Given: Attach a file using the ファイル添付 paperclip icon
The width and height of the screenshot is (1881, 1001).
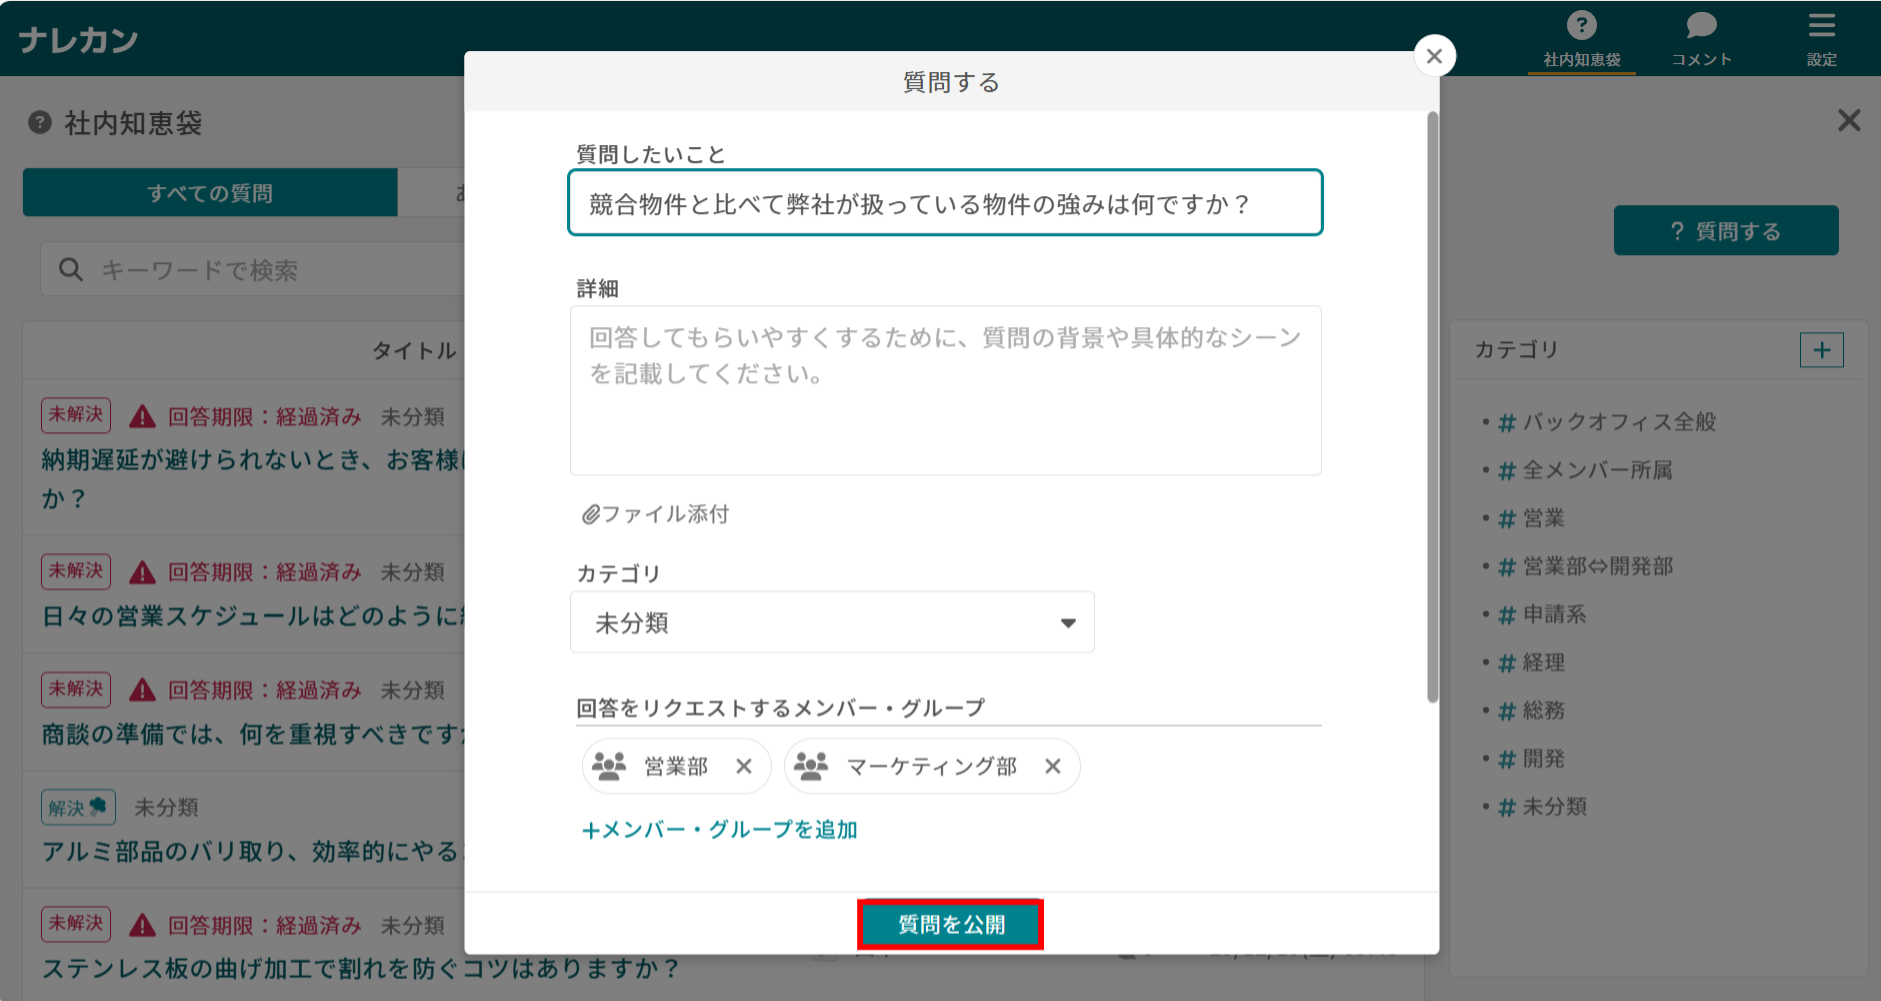Looking at the screenshot, I should pyautogui.click(x=590, y=513).
